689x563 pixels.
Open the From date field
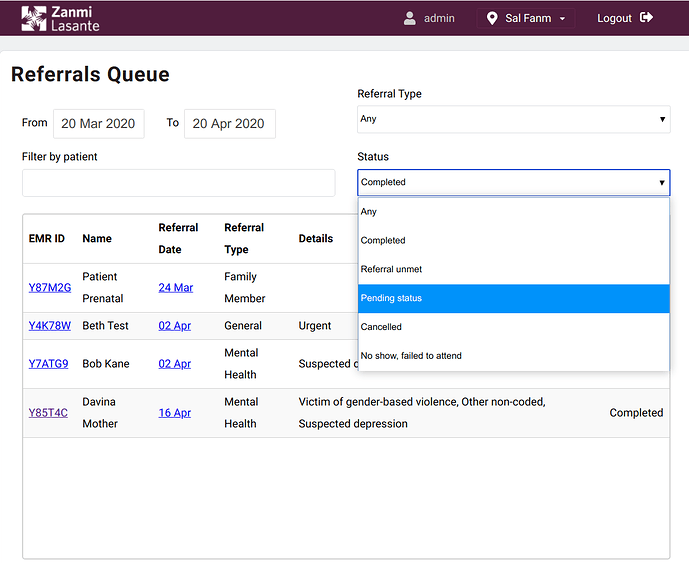[x=98, y=123]
